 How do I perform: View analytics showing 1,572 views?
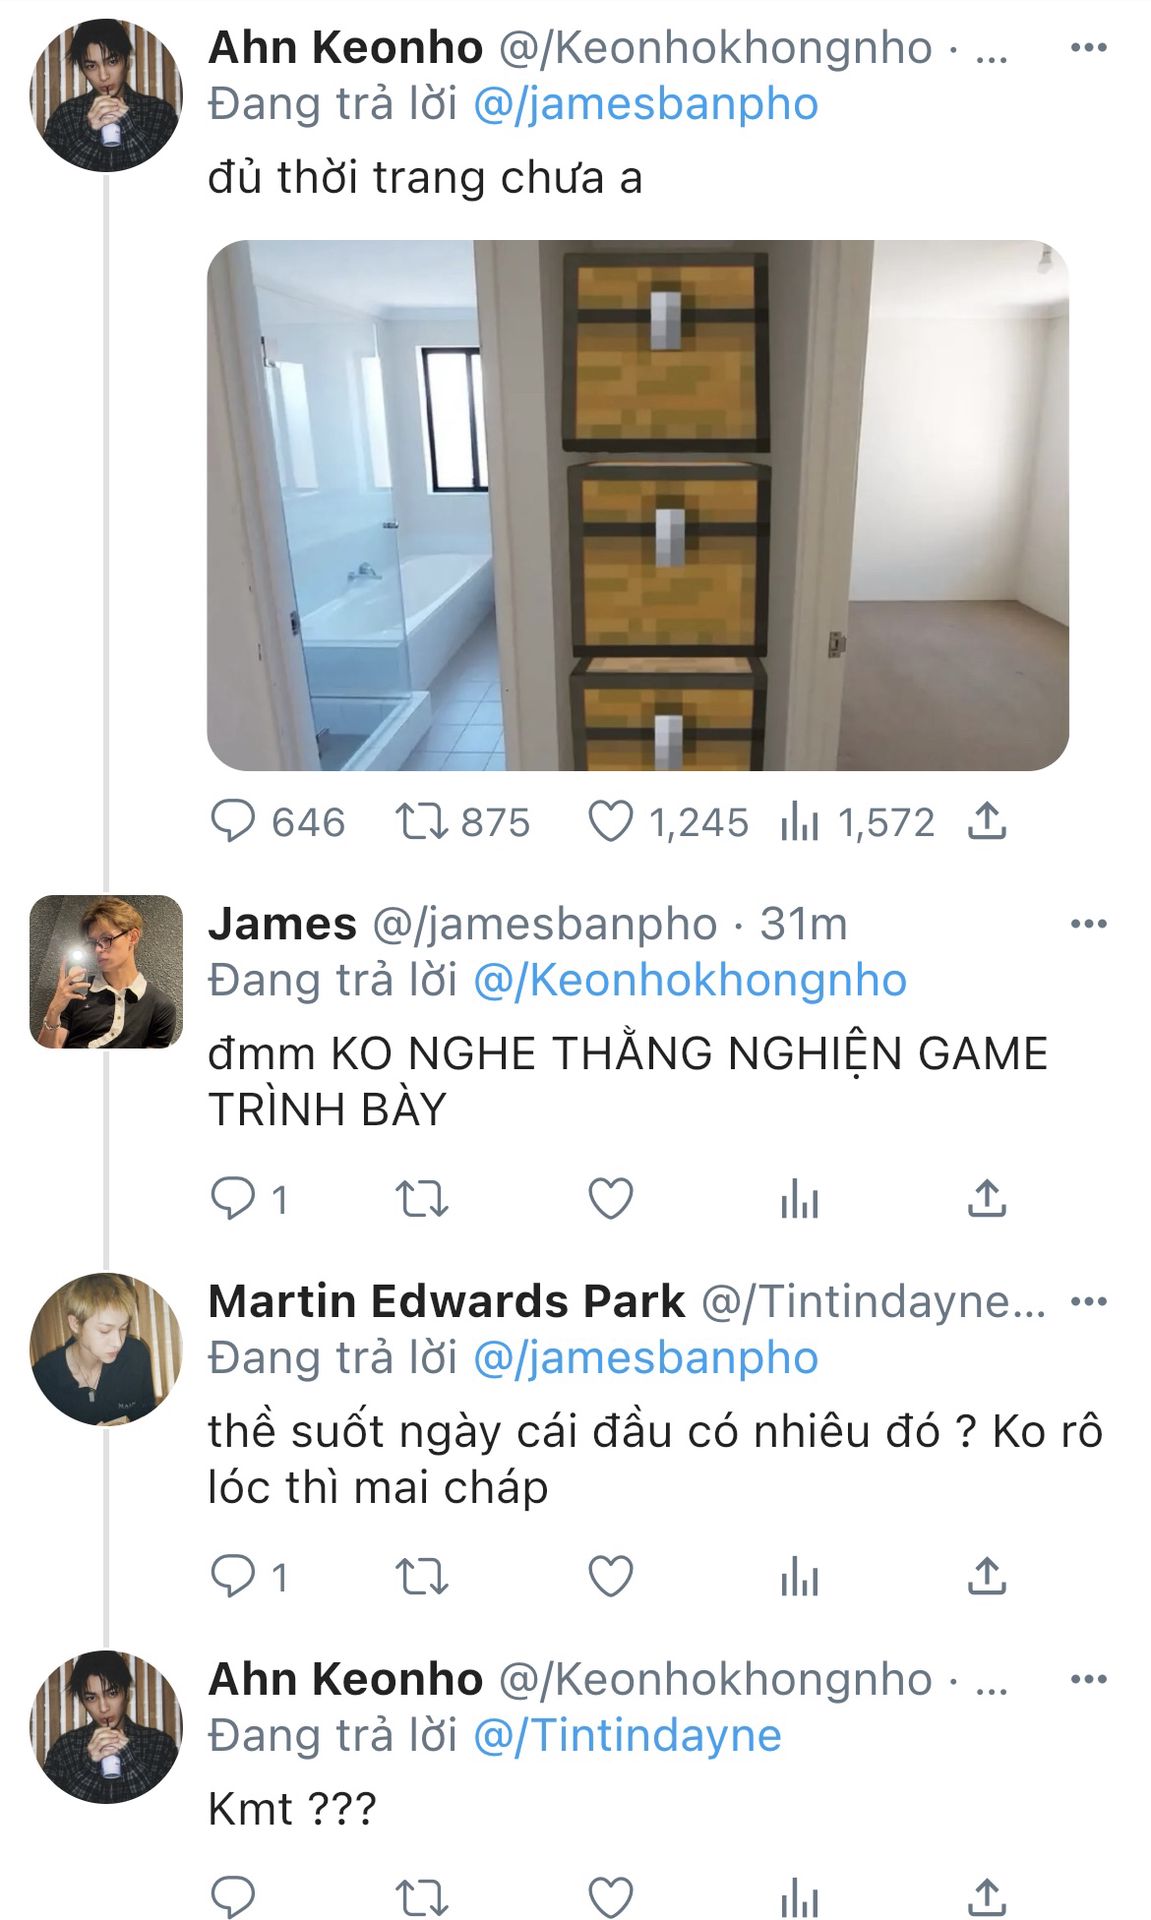[800, 822]
